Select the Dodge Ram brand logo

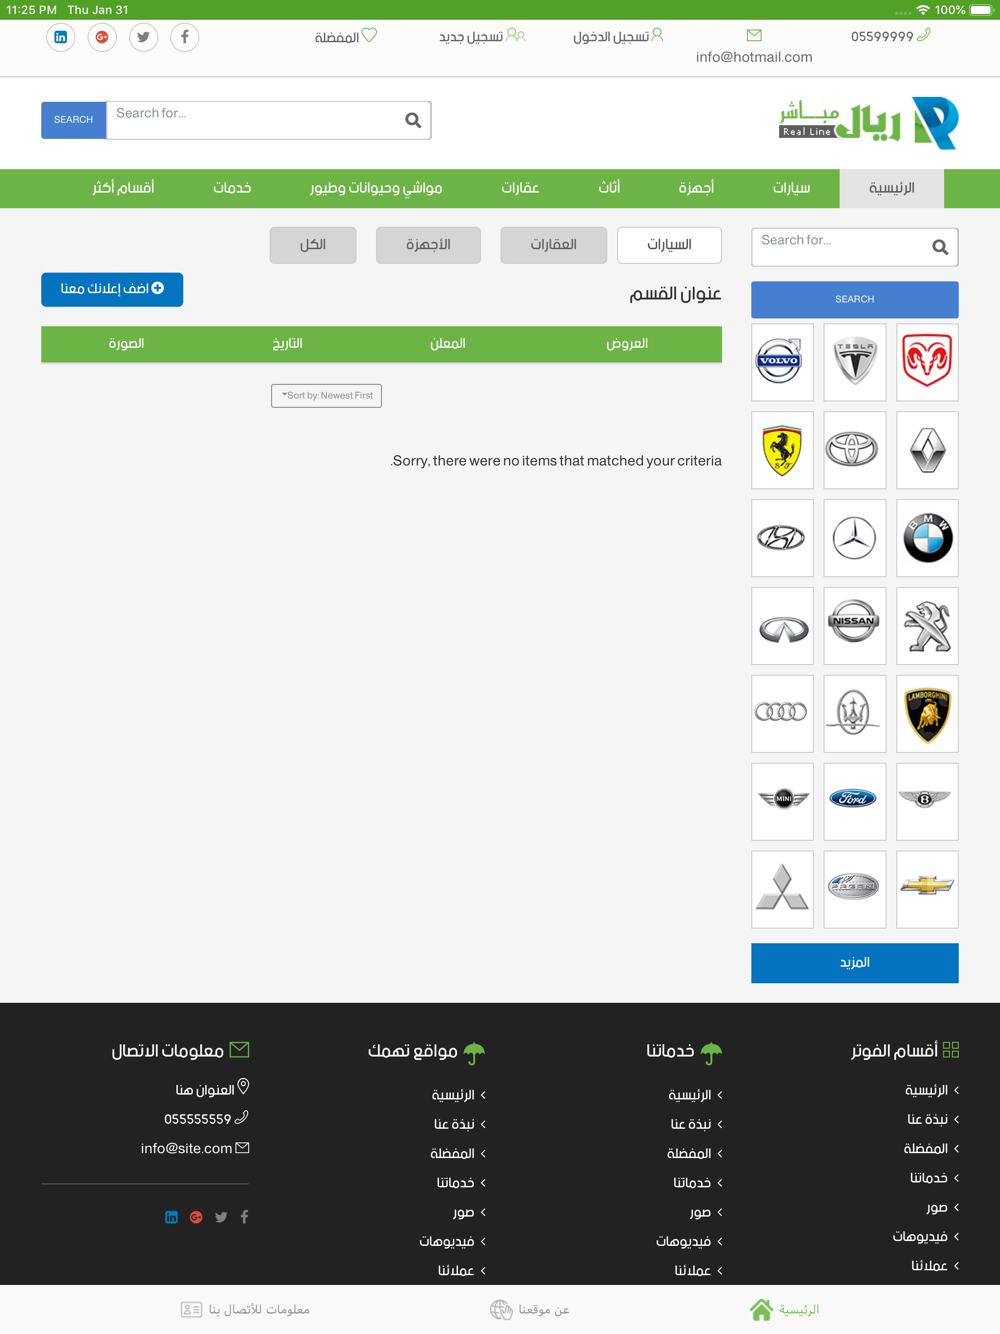(927, 362)
